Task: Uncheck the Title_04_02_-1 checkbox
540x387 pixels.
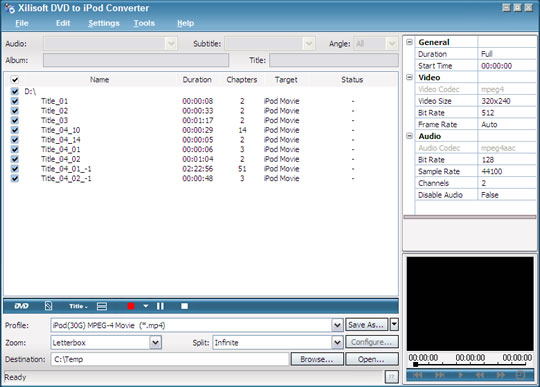Action: (x=14, y=178)
